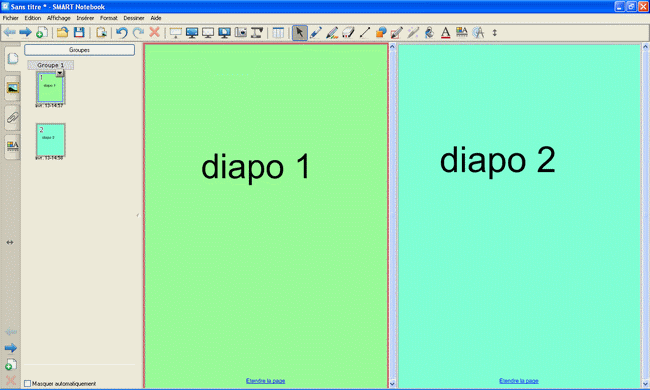Screen dimensions: 650x390
Task: Select the diapo 2 page thumbnail
Action: 50,140
